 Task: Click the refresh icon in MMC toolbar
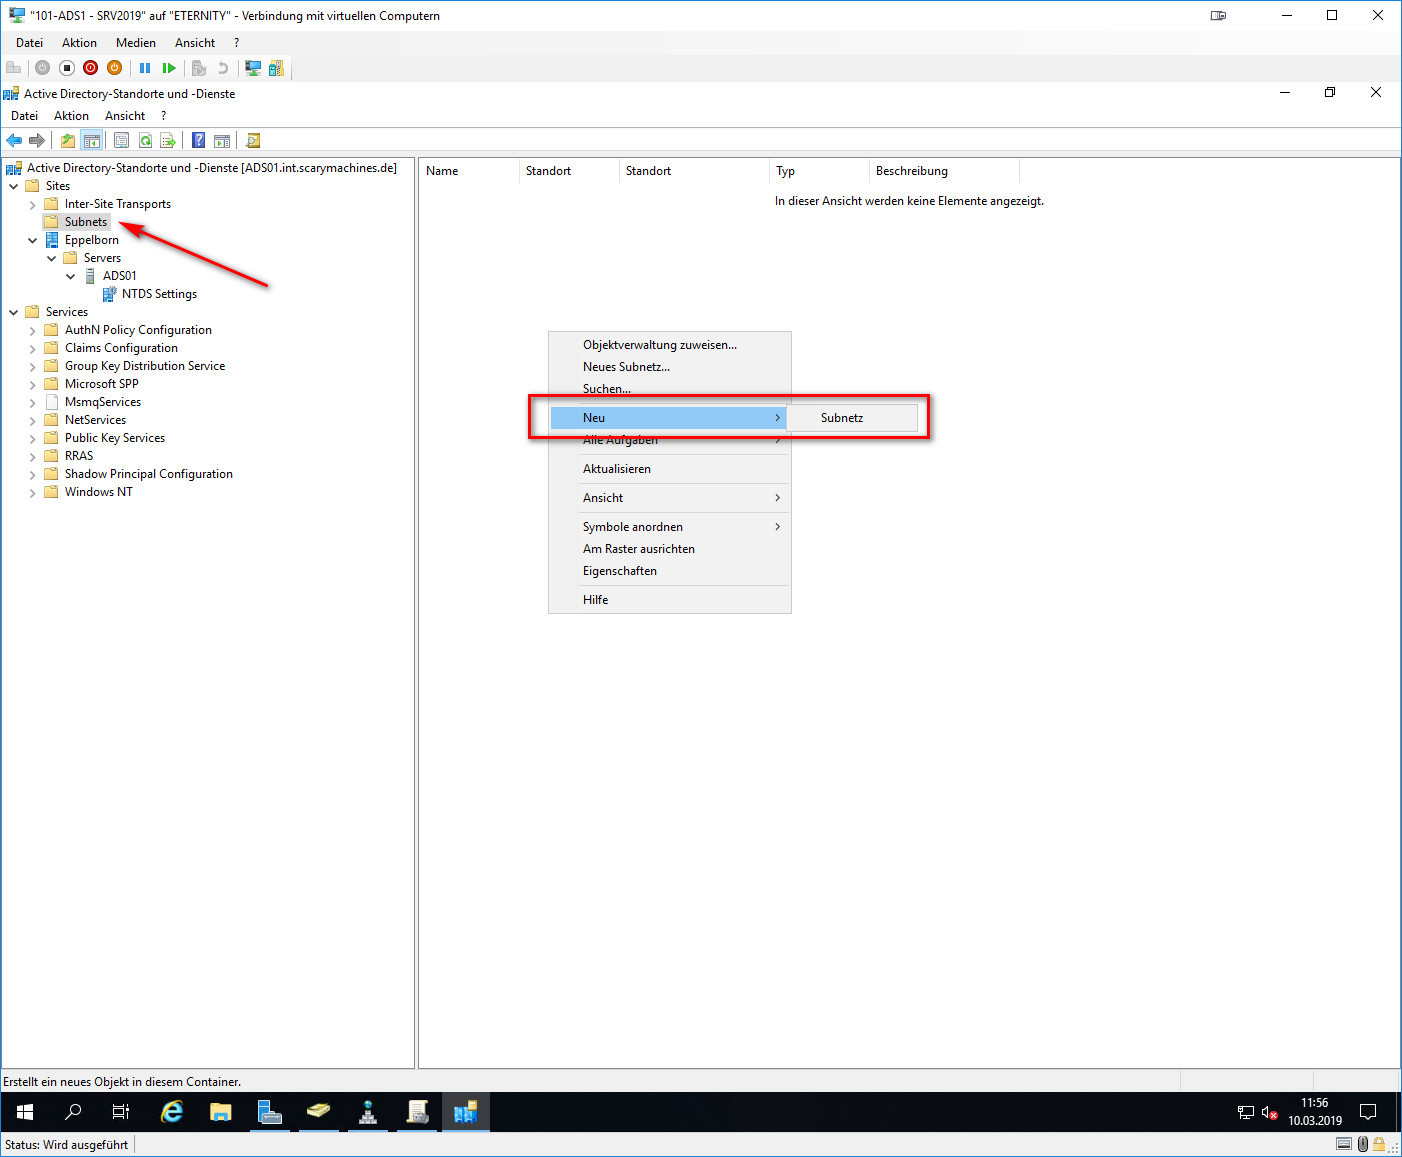pos(145,141)
